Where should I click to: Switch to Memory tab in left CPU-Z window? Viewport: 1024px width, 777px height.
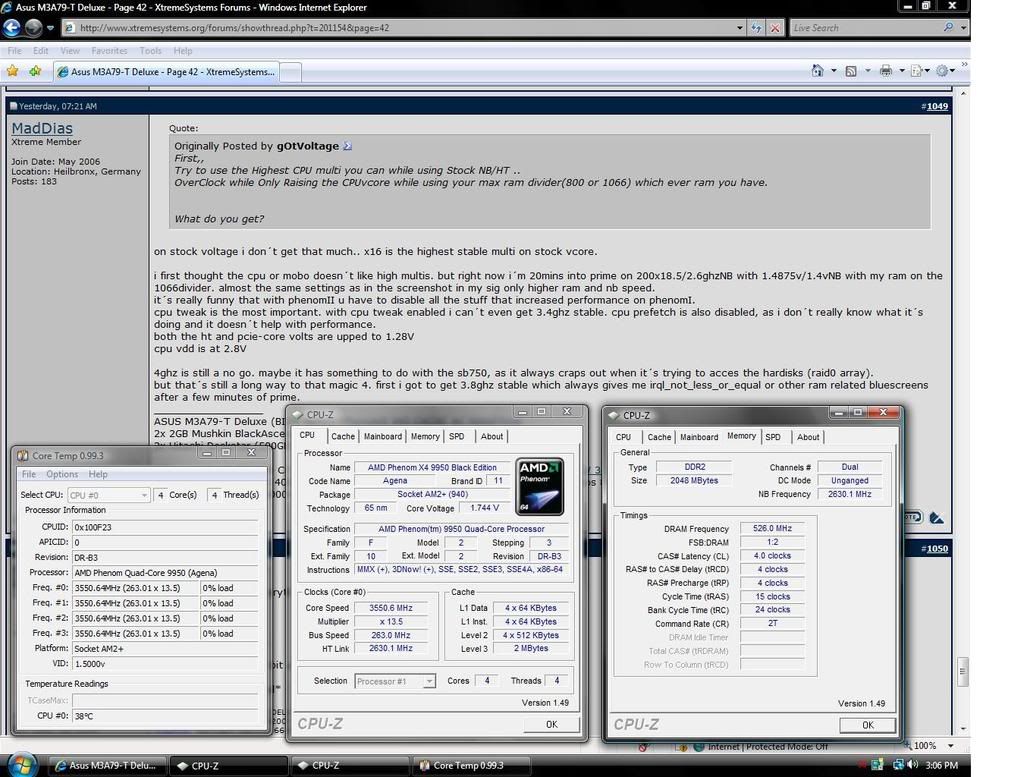pyautogui.click(x=425, y=437)
